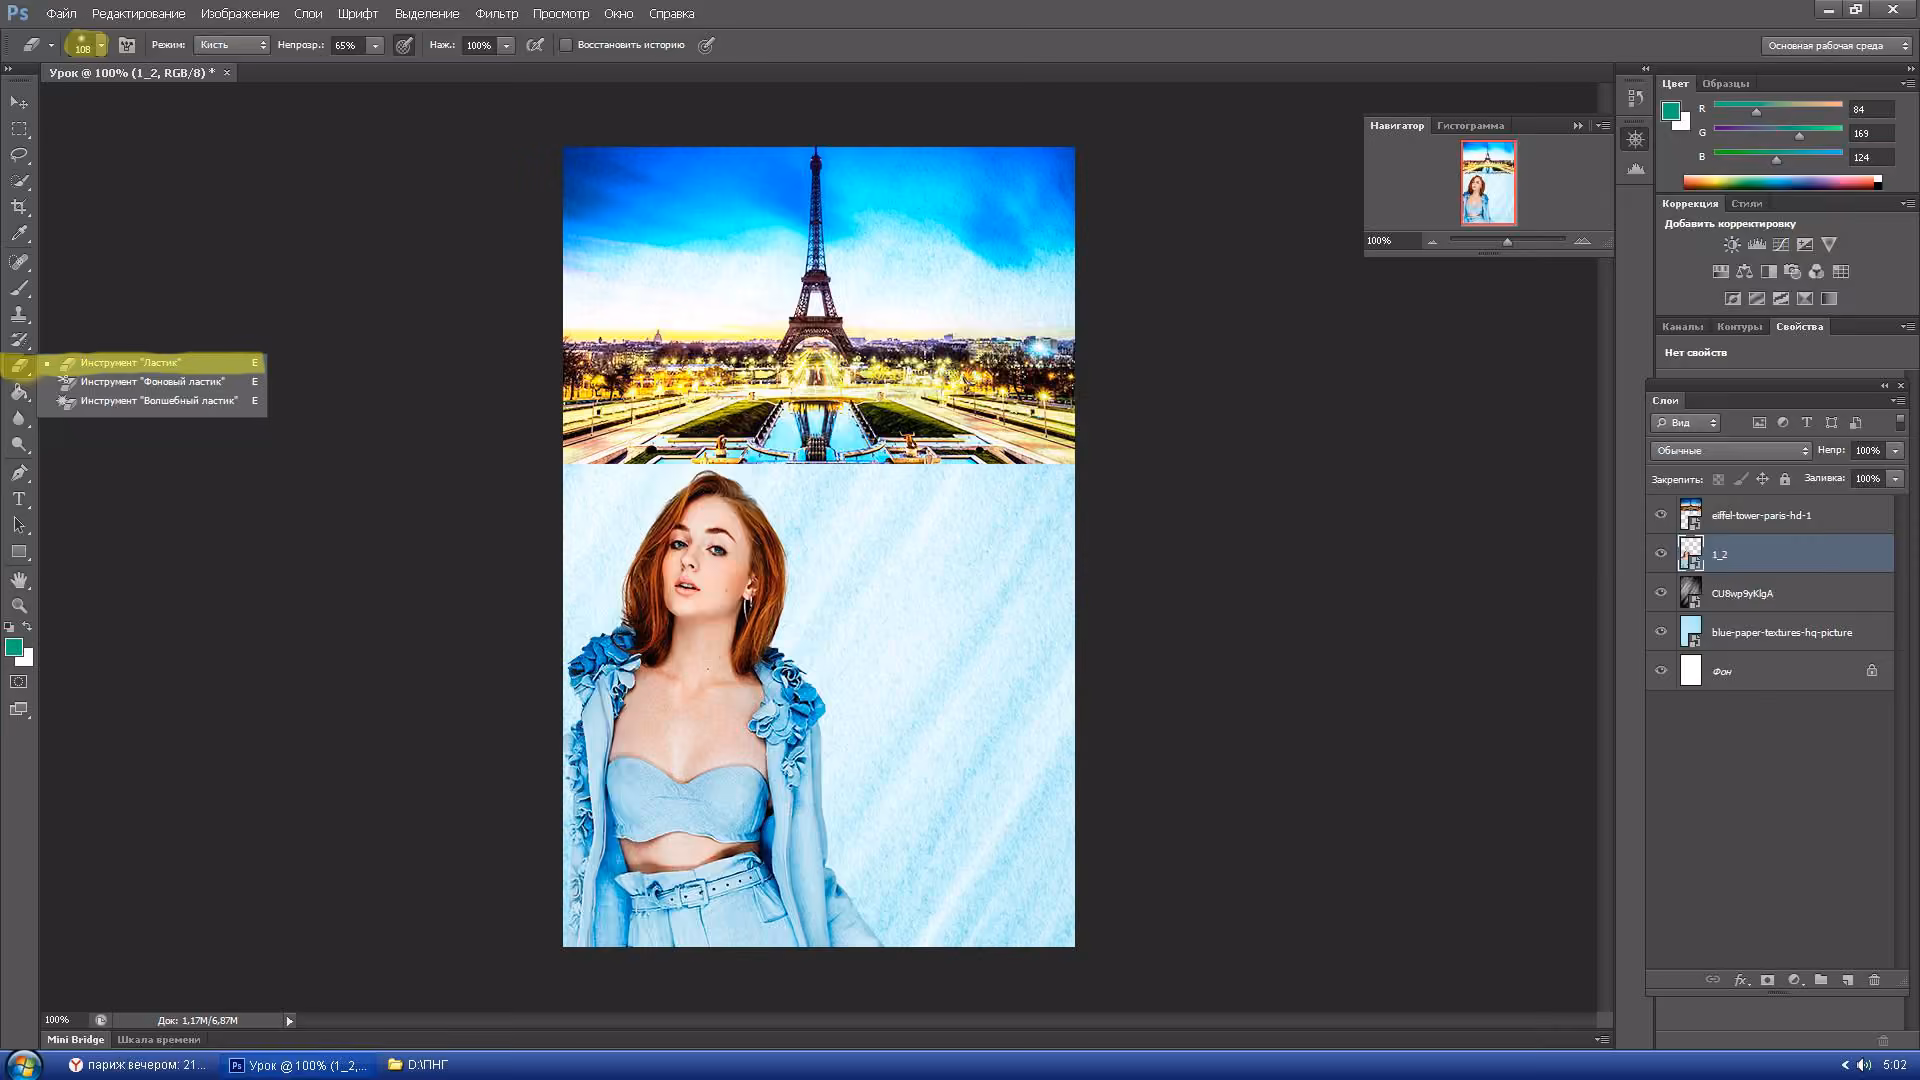Hide the blue-paper-textures-hq-picture layer
The image size is (1920, 1080).
(x=1661, y=632)
